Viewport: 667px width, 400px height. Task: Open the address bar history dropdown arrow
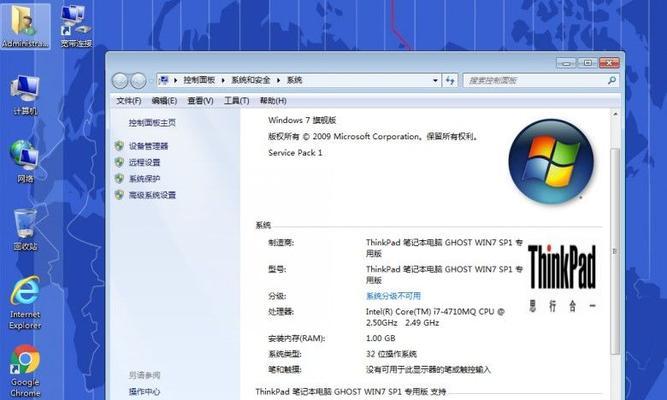(x=435, y=80)
